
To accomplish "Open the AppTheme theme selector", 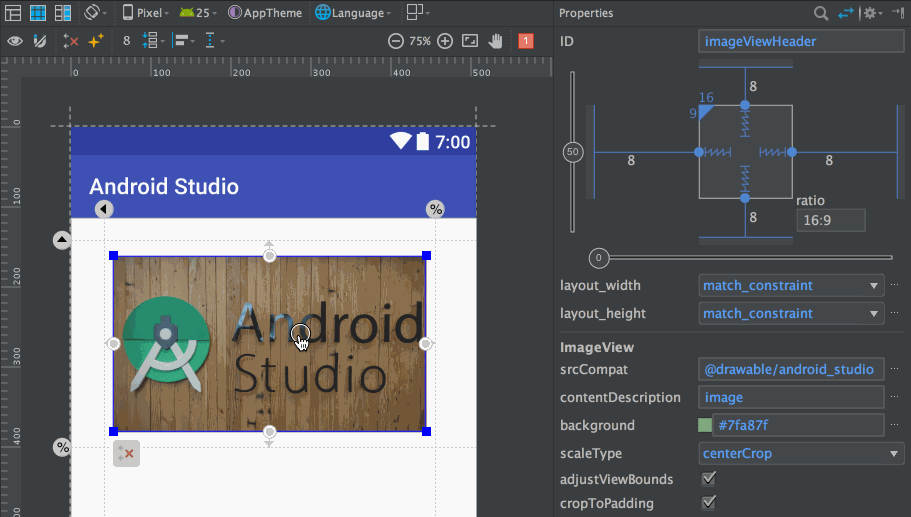I will point(265,13).
